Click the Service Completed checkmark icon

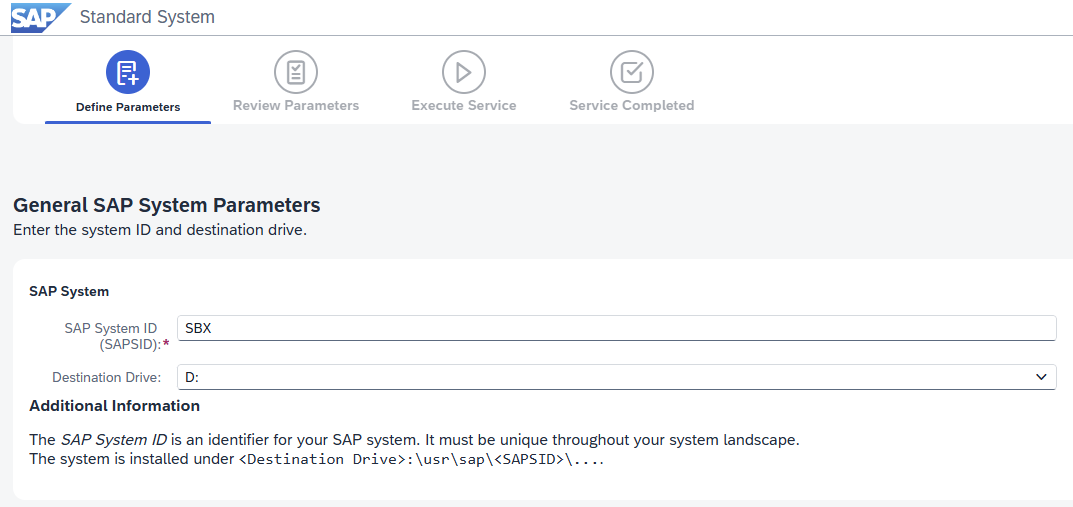point(632,73)
